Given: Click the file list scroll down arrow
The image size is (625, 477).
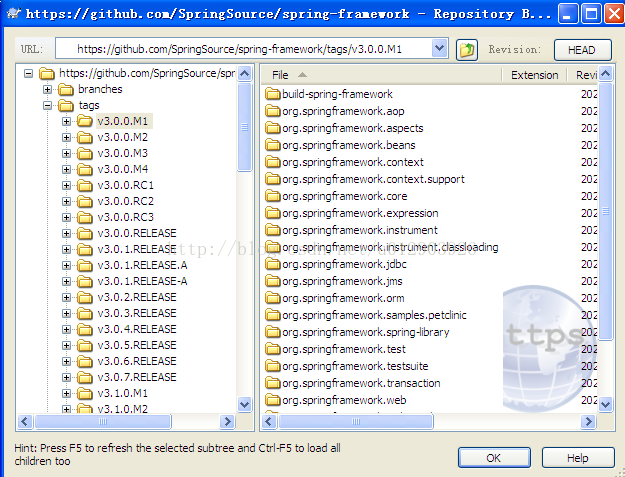Looking at the screenshot, I should pyautogui.click(x=605, y=404).
